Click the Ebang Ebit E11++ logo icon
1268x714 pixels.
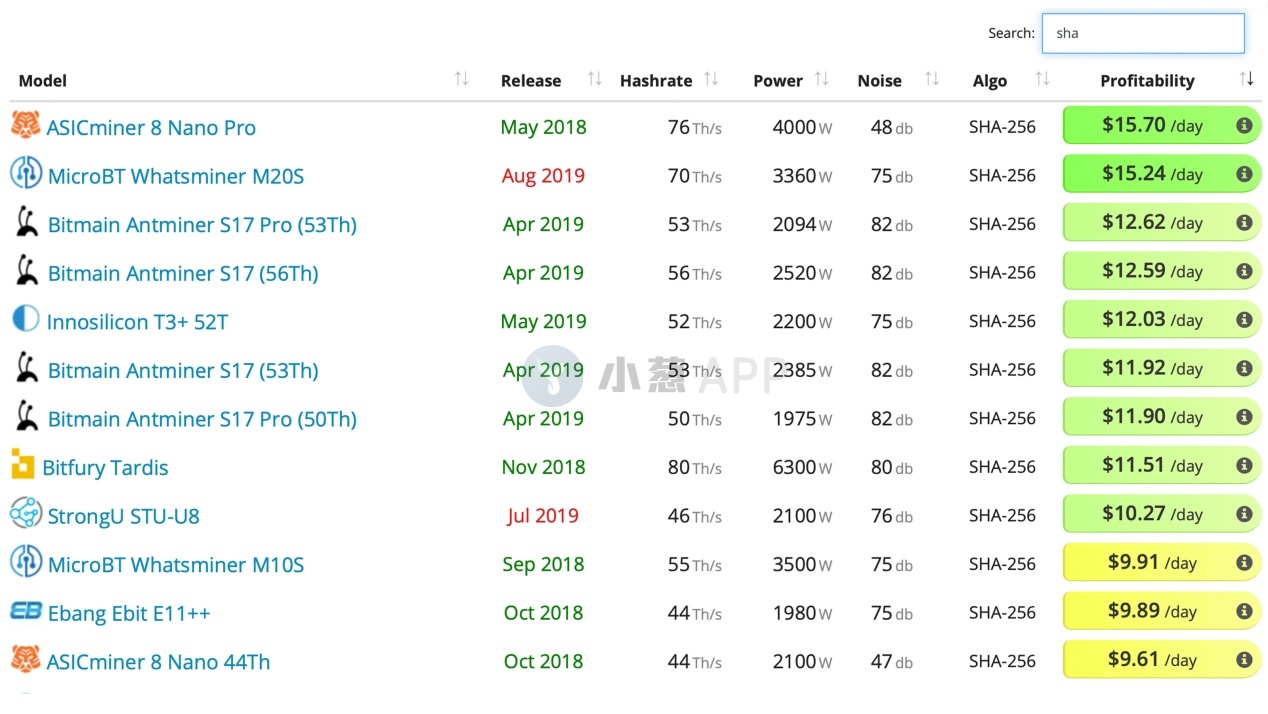point(26,610)
